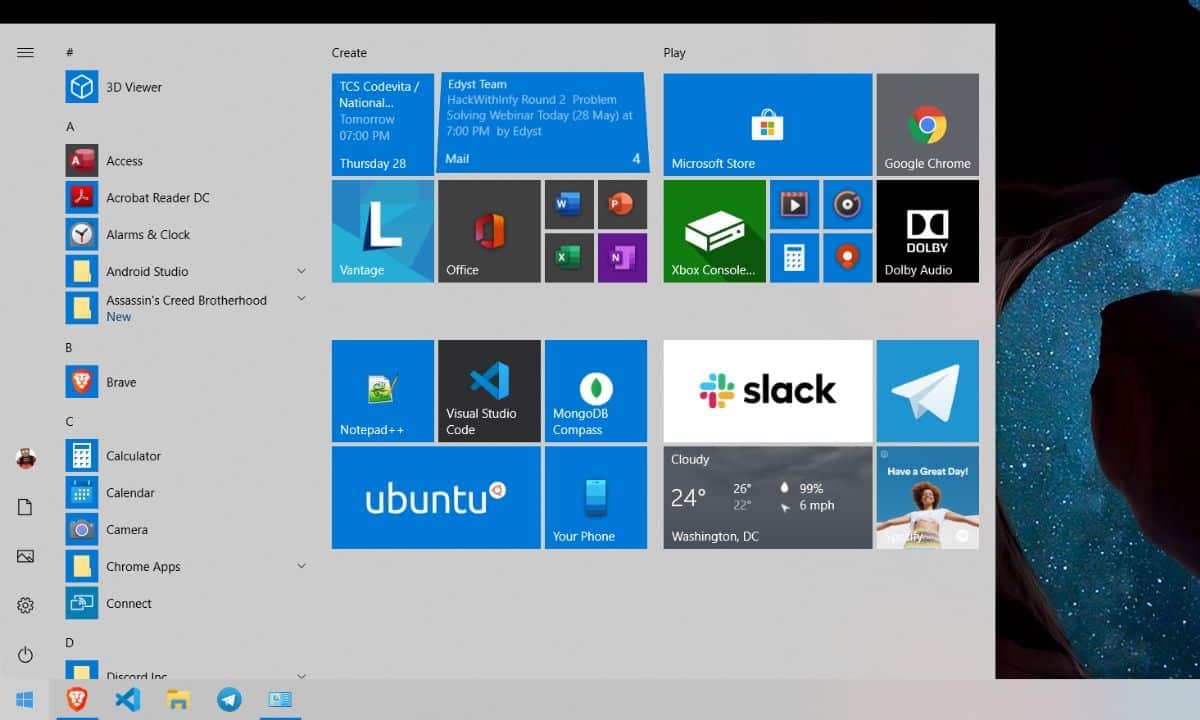Launch the MongoDB Compass tile

[x=596, y=390]
